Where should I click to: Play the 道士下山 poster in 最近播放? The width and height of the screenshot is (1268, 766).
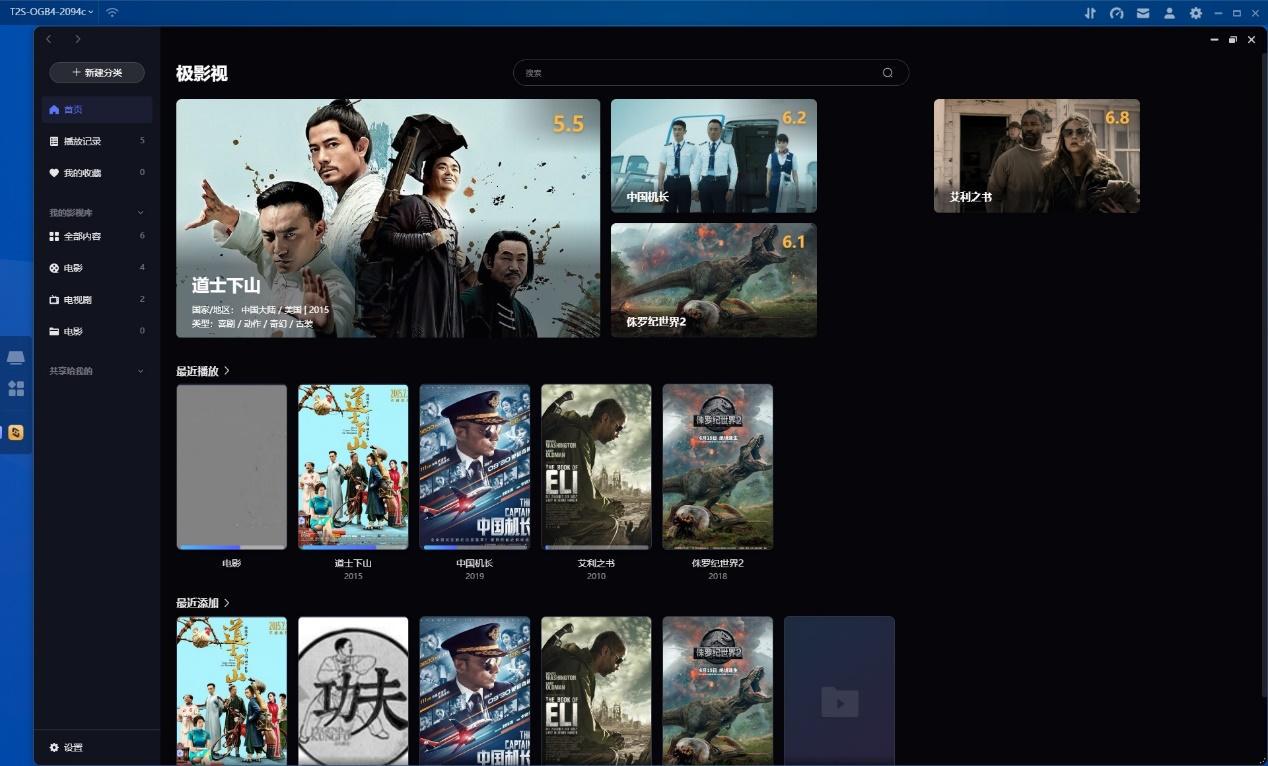pos(353,467)
